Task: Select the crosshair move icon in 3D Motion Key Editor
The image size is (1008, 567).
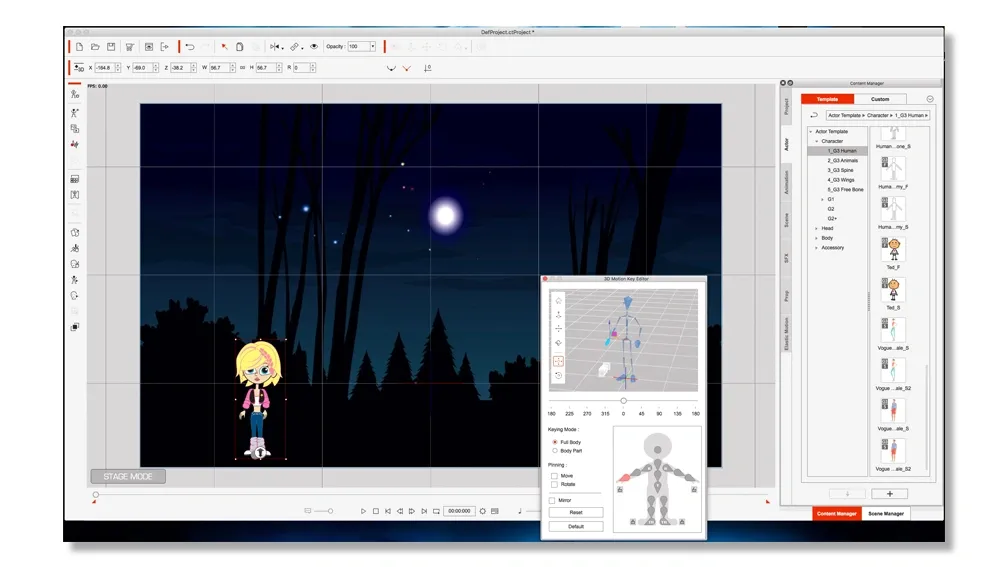Action: coord(559,329)
